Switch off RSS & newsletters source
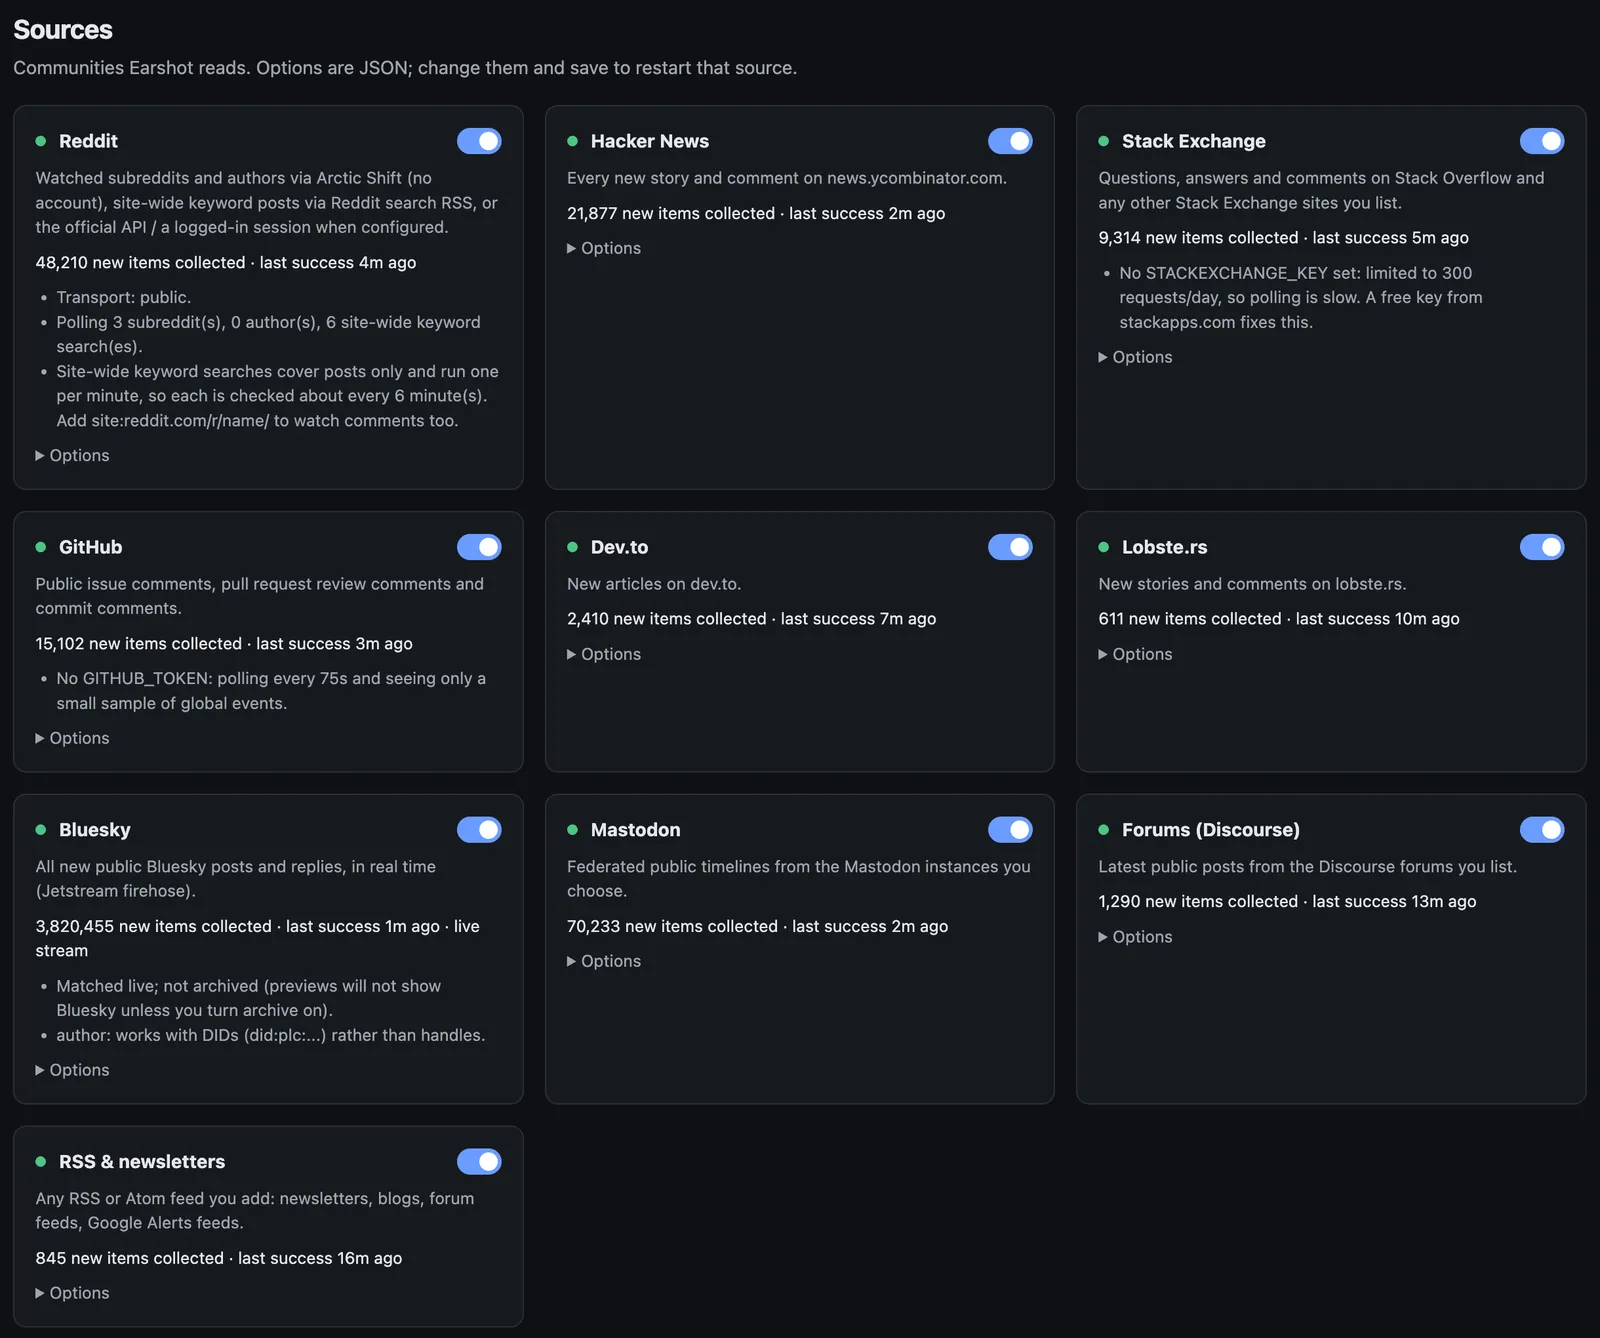This screenshot has height=1338, width=1600. 479,1162
